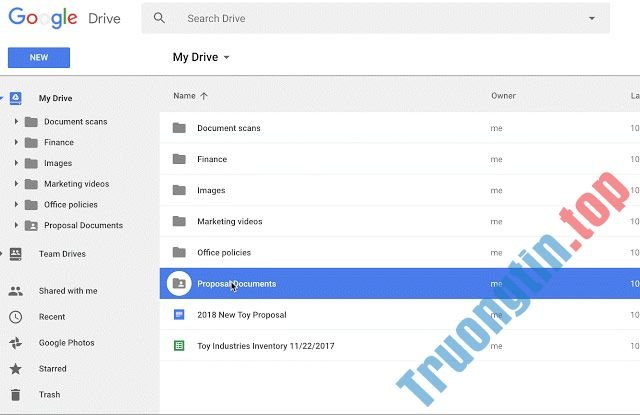
Task: Click Marketing videos folder icon in file list
Action: 179,221
